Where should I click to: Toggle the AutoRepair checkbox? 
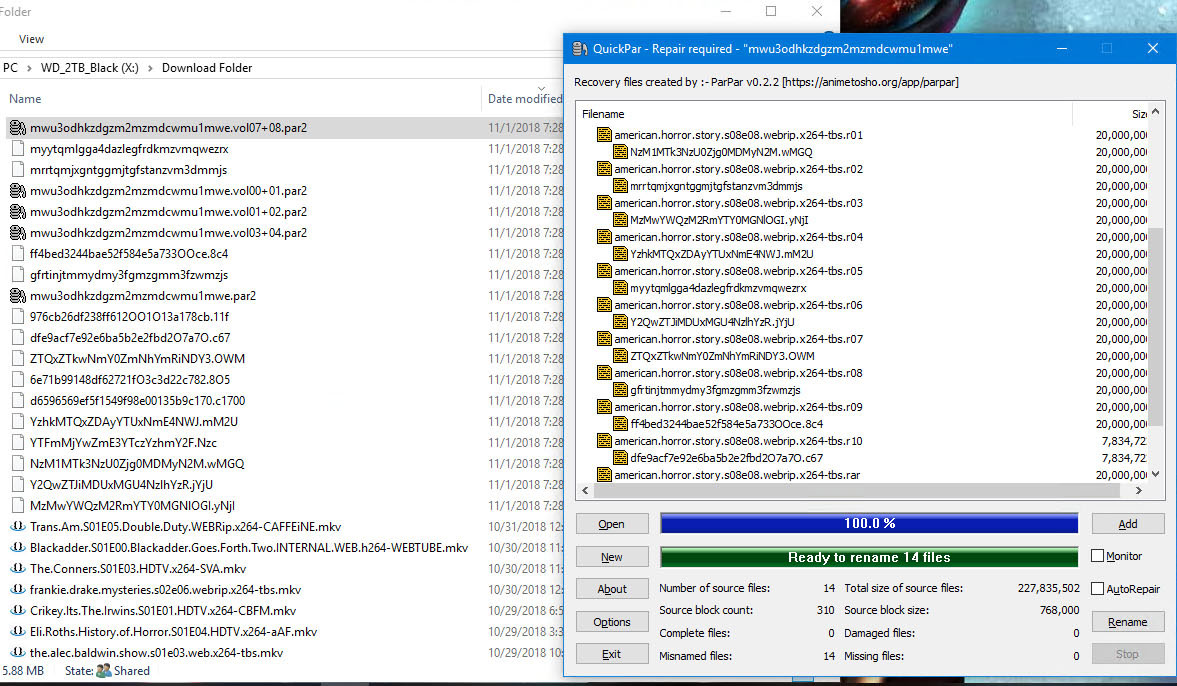tap(1098, 589)
